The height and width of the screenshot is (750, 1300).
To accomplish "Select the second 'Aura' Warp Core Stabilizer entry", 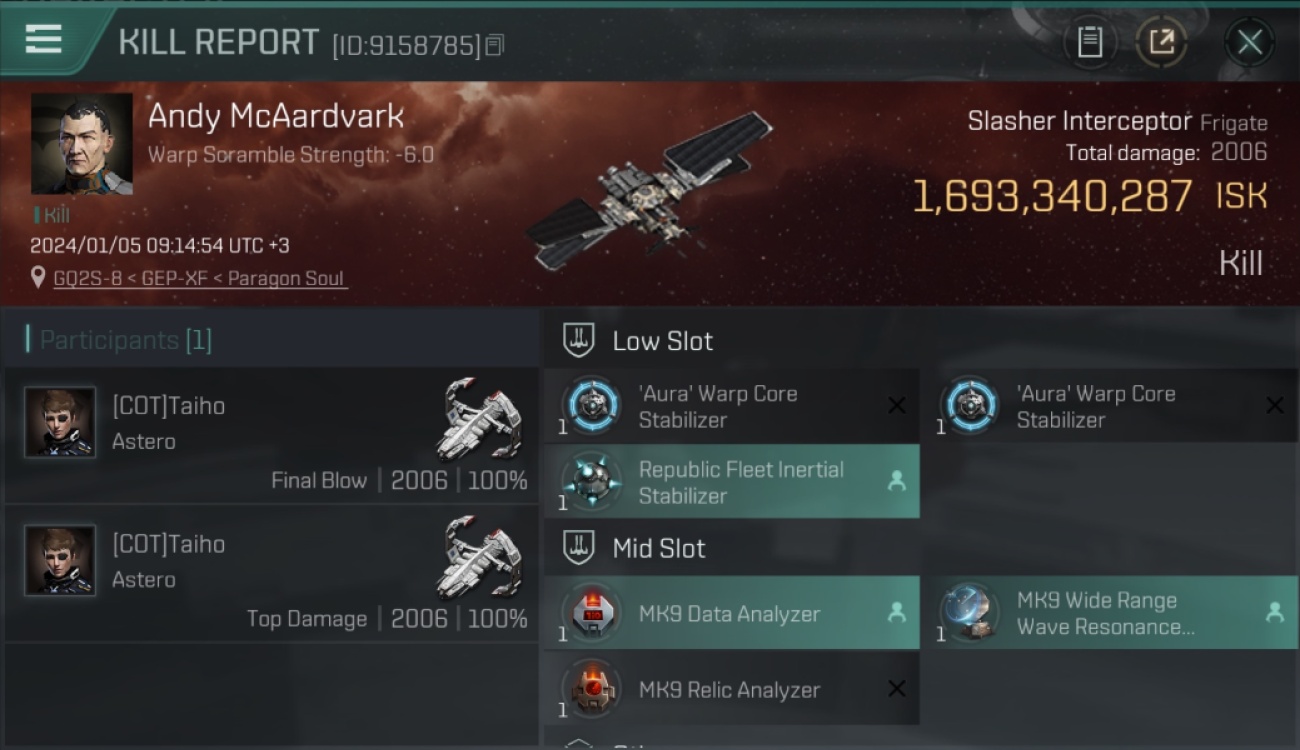I will coord(1110,406).
